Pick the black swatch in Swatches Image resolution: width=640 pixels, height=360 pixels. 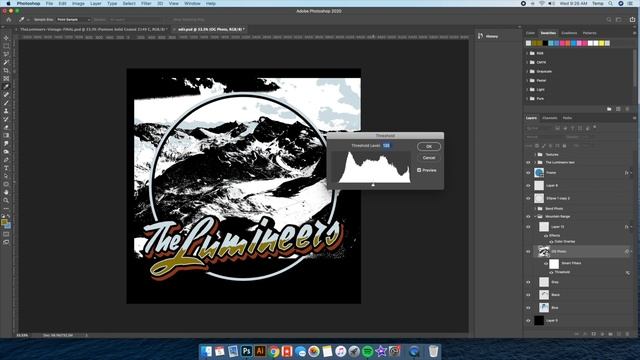(545, 43)
